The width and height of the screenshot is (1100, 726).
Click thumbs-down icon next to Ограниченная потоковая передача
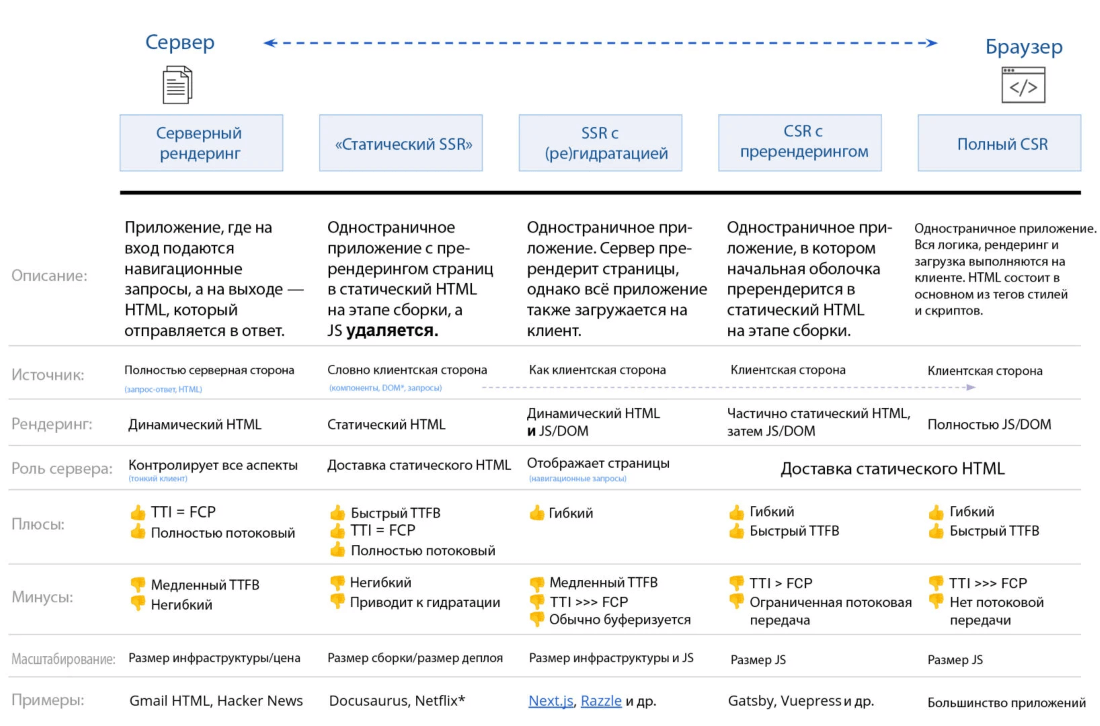(737, 602)
